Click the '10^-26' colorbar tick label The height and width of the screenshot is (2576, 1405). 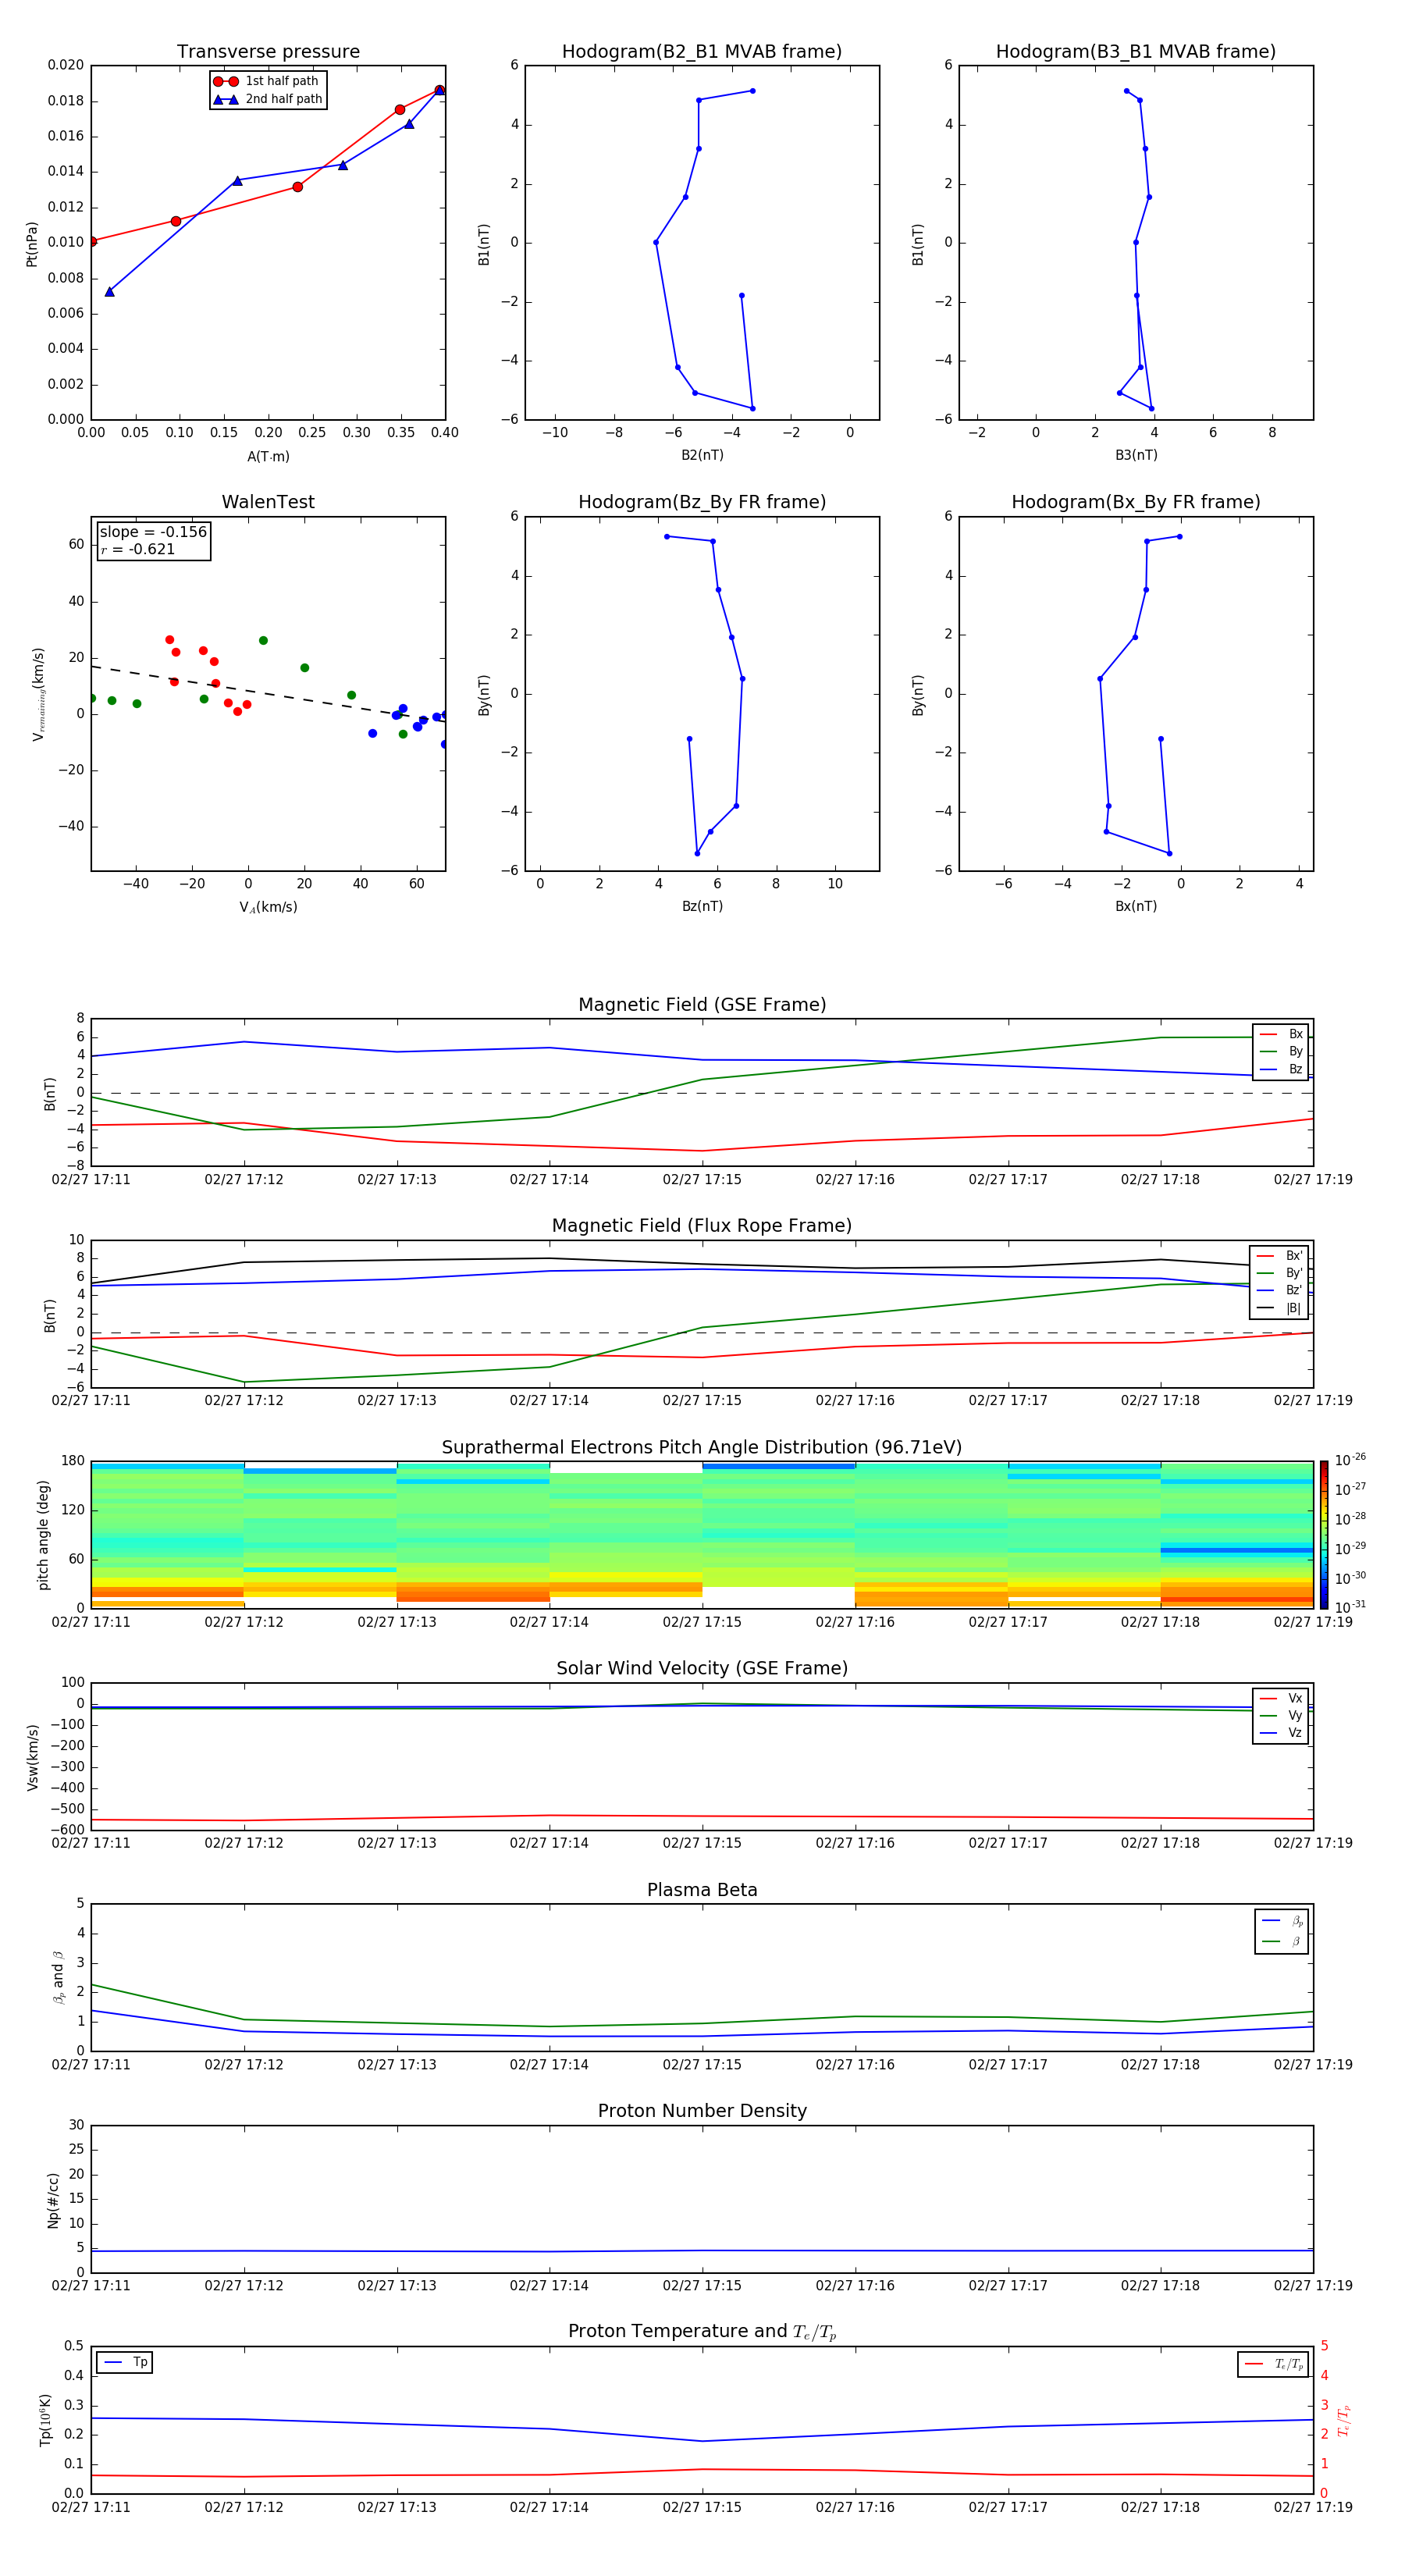(1349, 1460)
